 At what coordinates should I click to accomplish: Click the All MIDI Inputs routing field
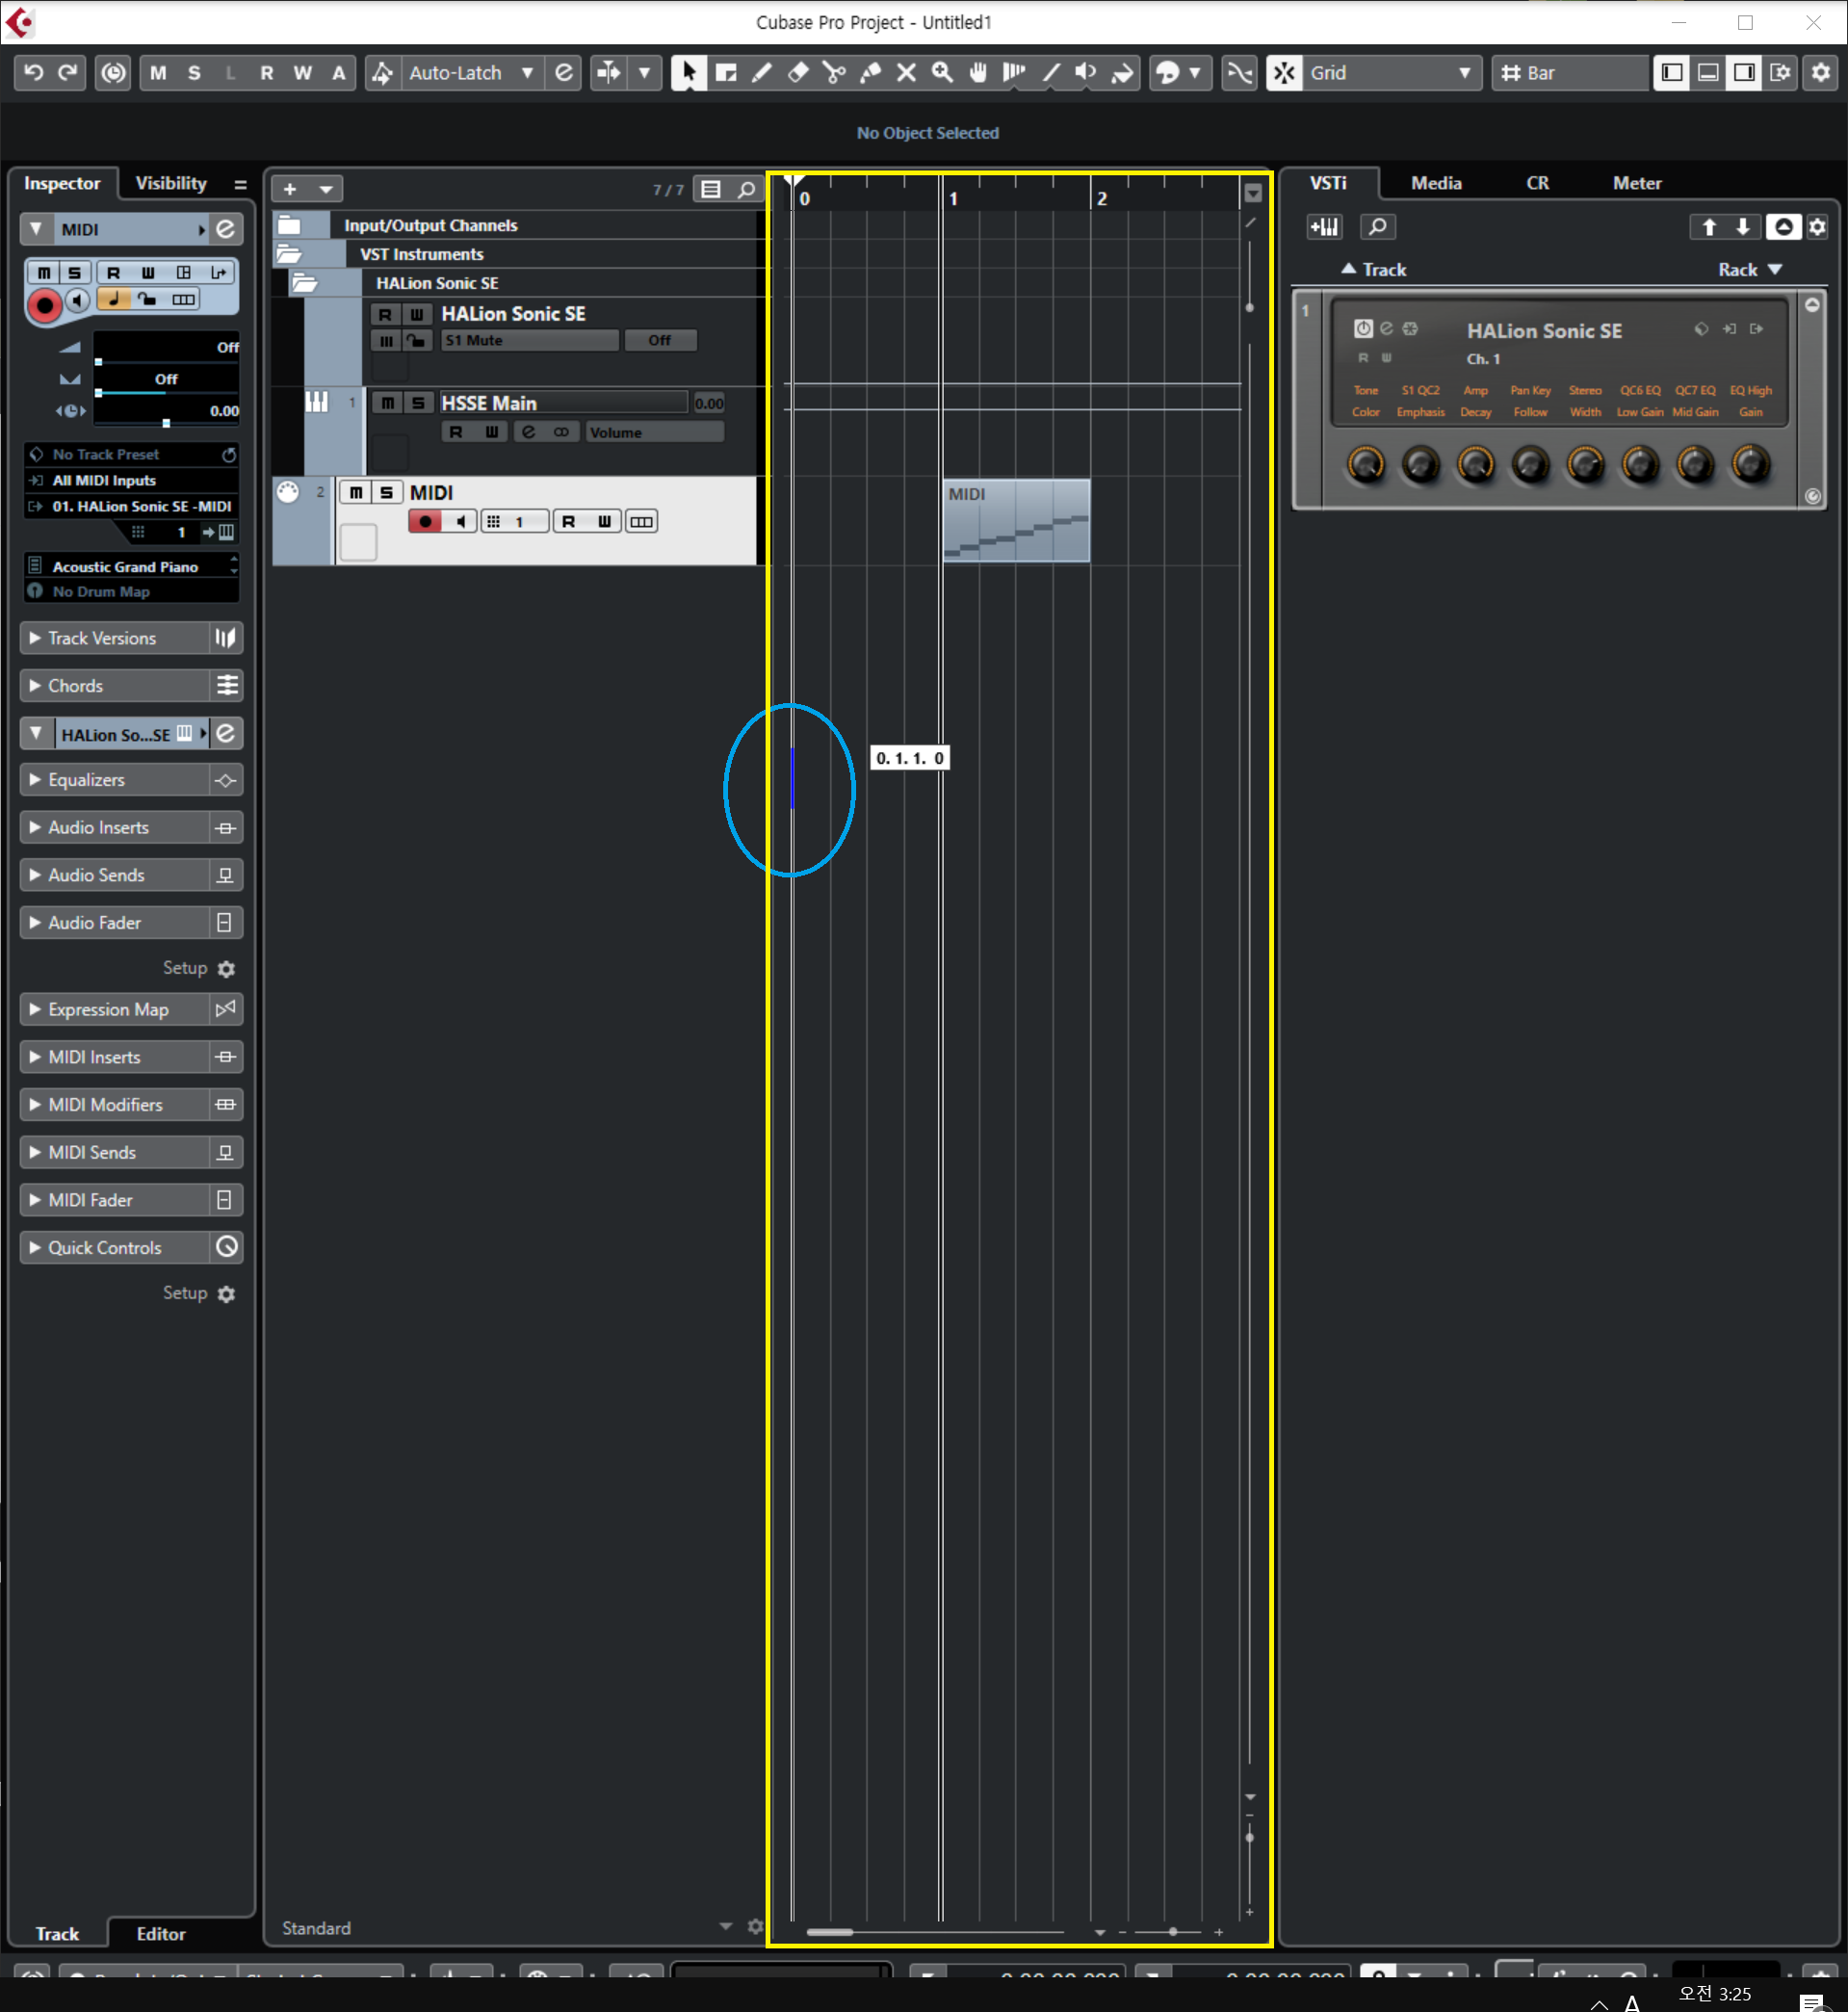pyautogui.click(x=131, y=481)
